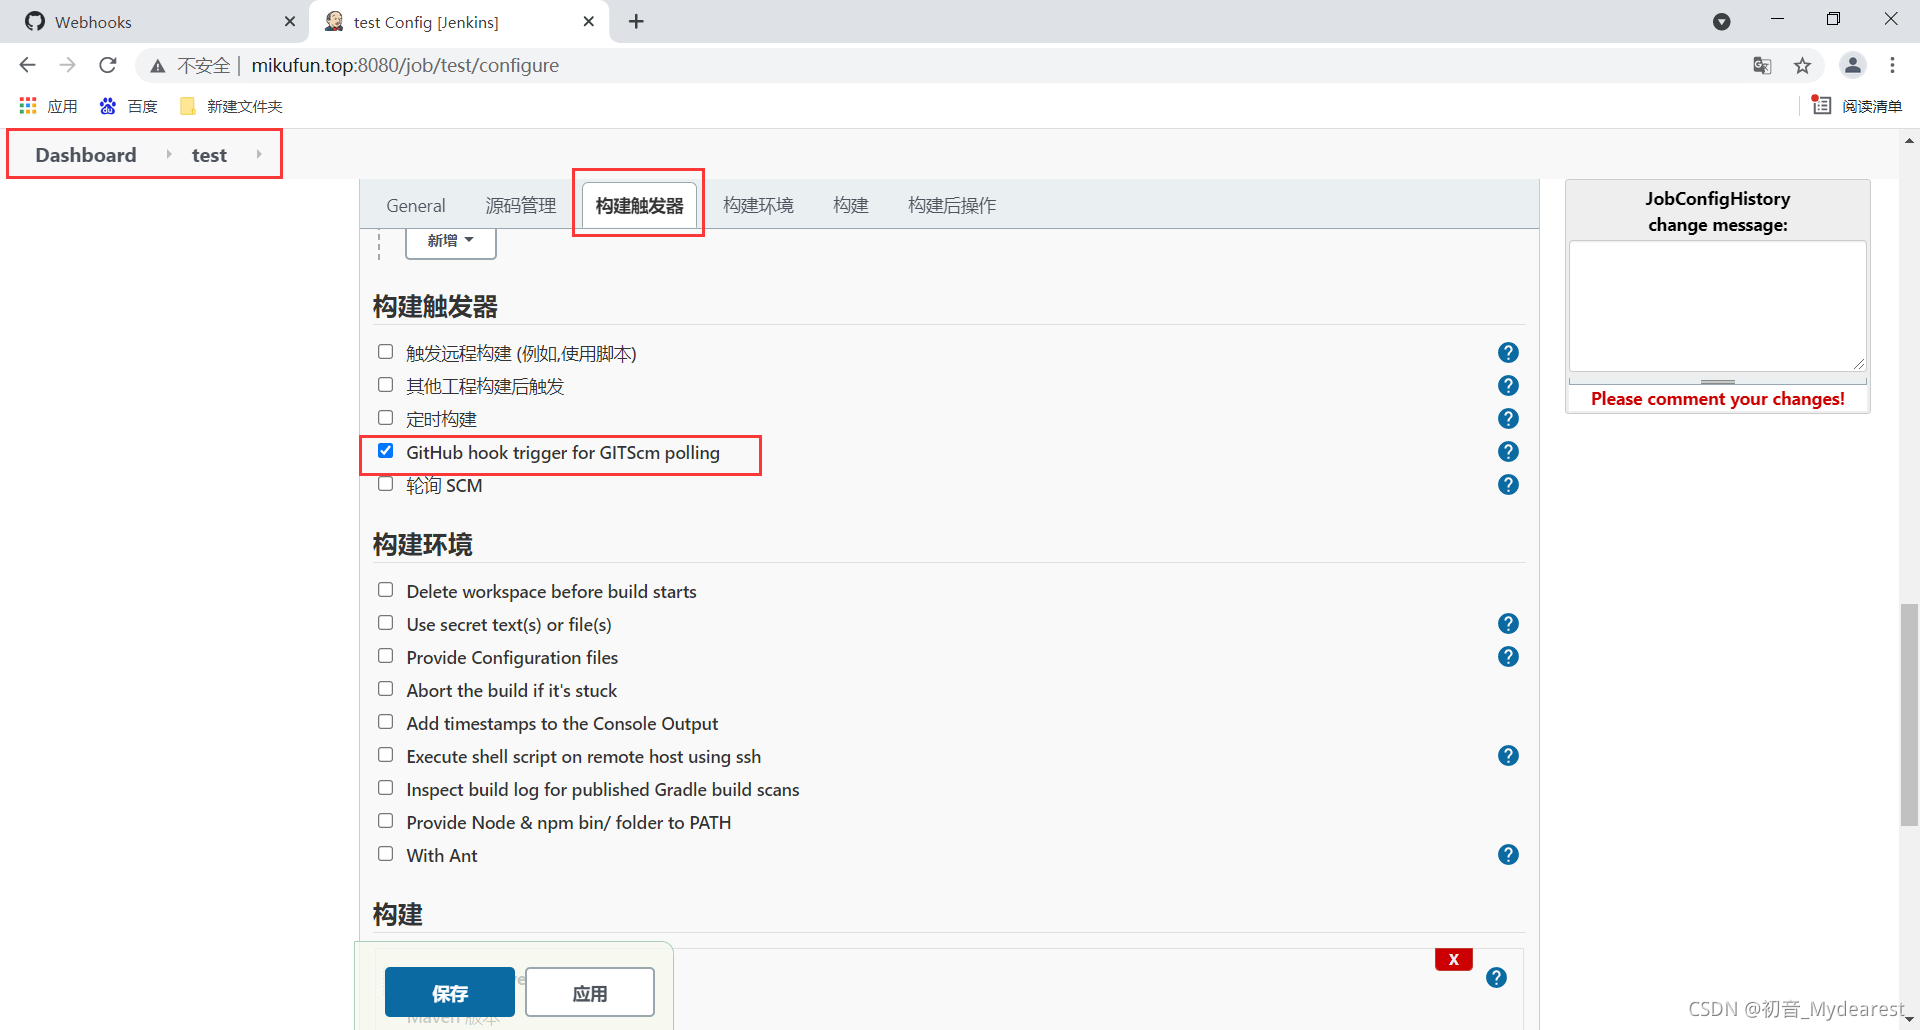This screenshot has height=1030, width=1920.
Task: Select 构建触发器 tab
Action: click(639, 205)
